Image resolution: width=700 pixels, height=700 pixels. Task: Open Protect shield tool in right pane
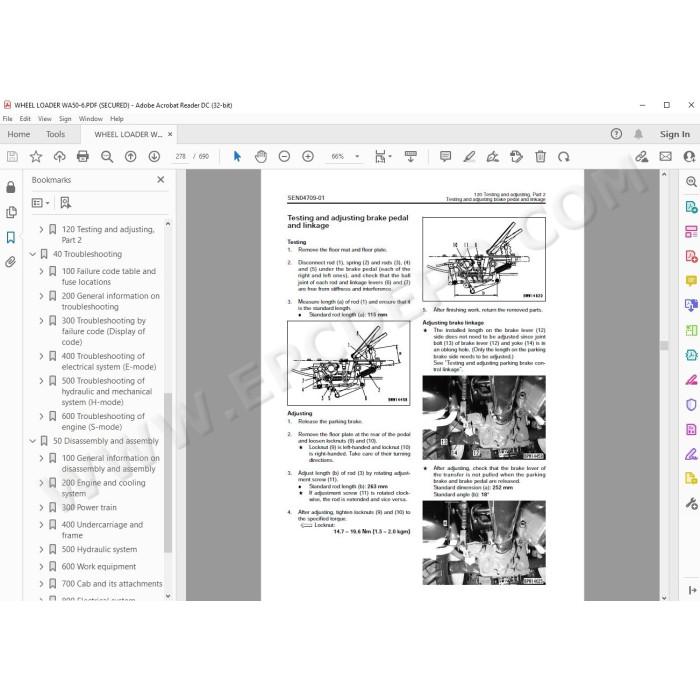point(691,405)
